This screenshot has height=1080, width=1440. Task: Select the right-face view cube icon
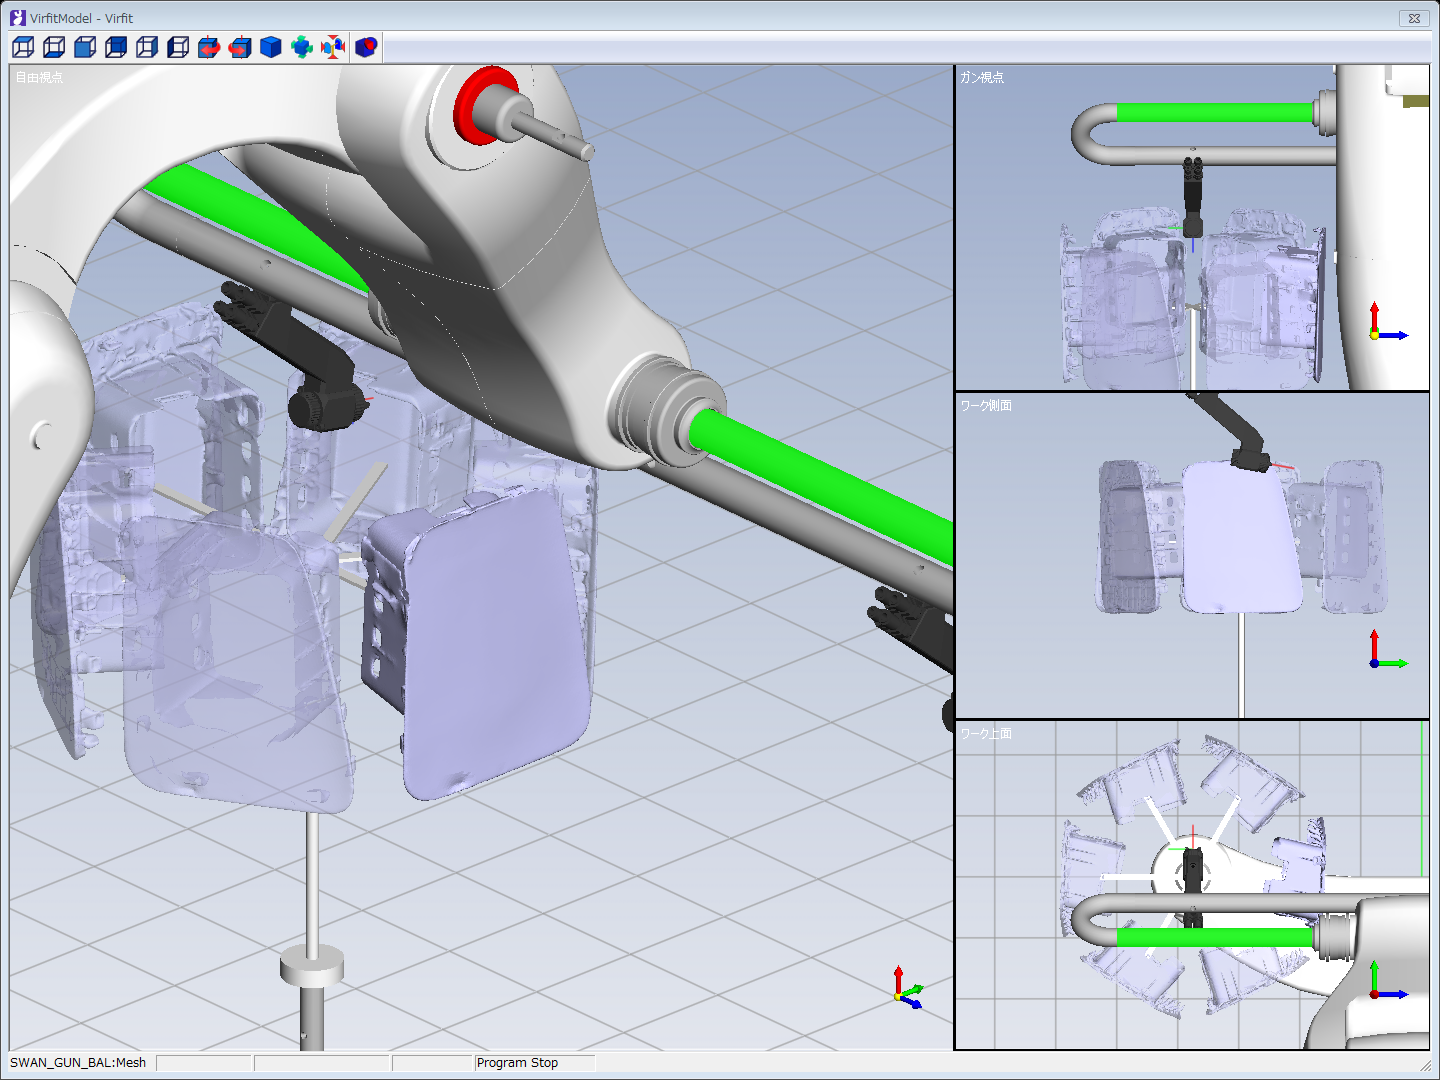[147, 47]
